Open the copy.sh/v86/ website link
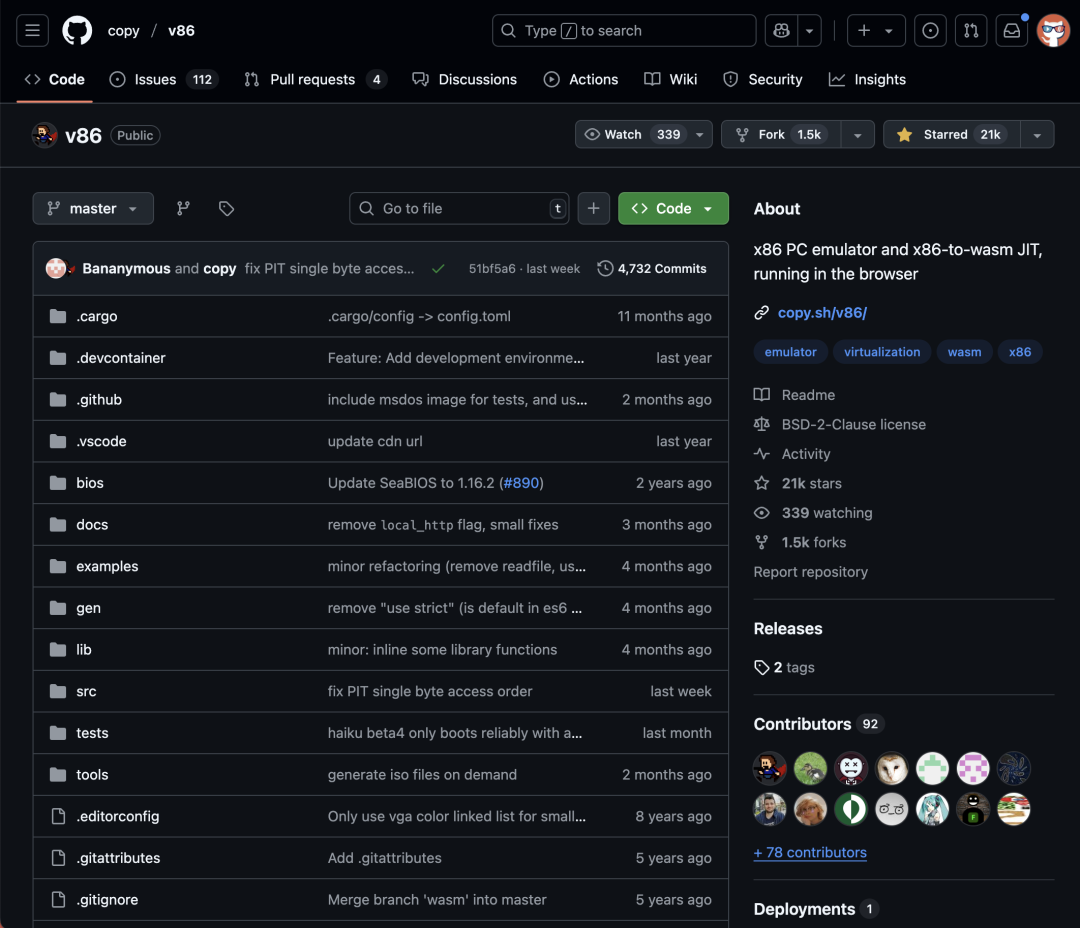The image size is (1080, 928). [x=822, y=313]
